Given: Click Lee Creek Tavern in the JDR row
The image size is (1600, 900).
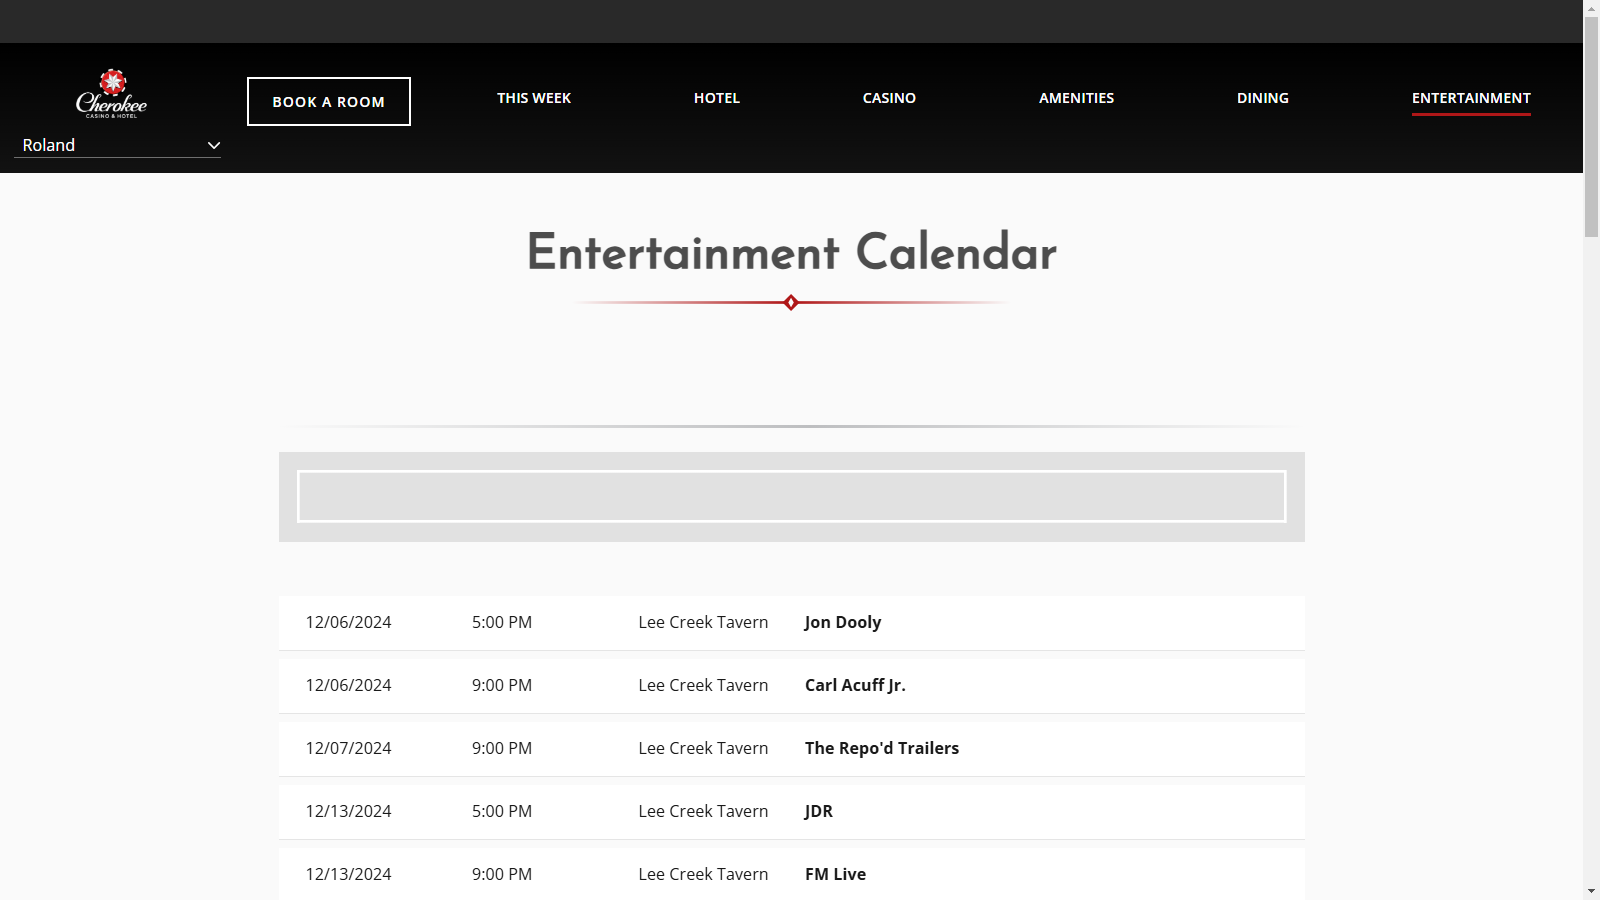Looking at the screenshot, I should 703,811.
